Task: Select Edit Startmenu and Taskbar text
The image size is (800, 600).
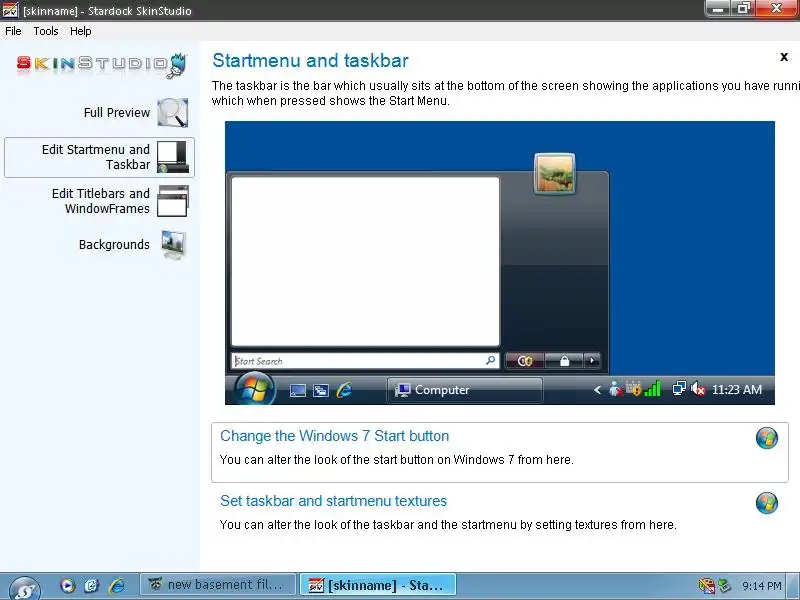Action: 96,157
